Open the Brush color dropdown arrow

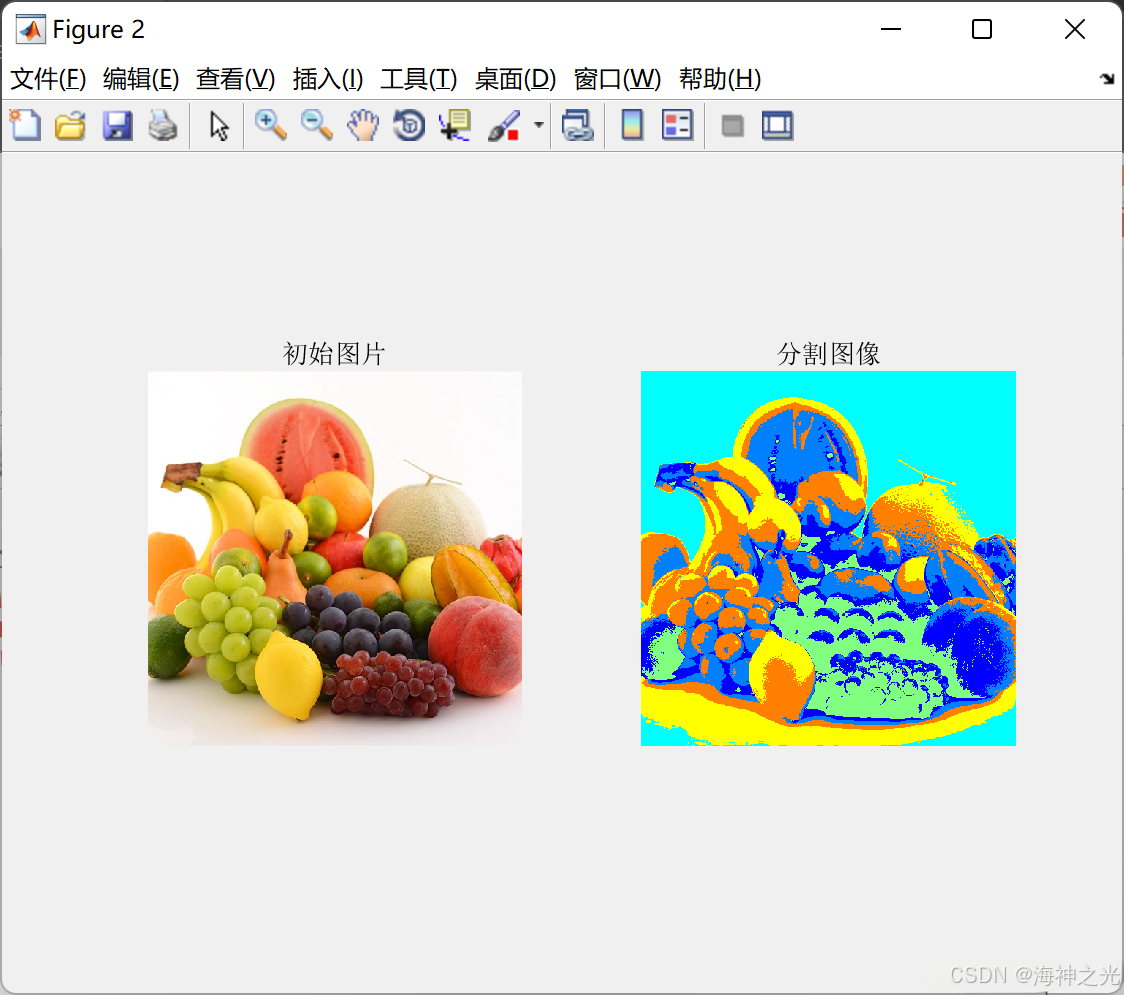[x=539, y=125]
